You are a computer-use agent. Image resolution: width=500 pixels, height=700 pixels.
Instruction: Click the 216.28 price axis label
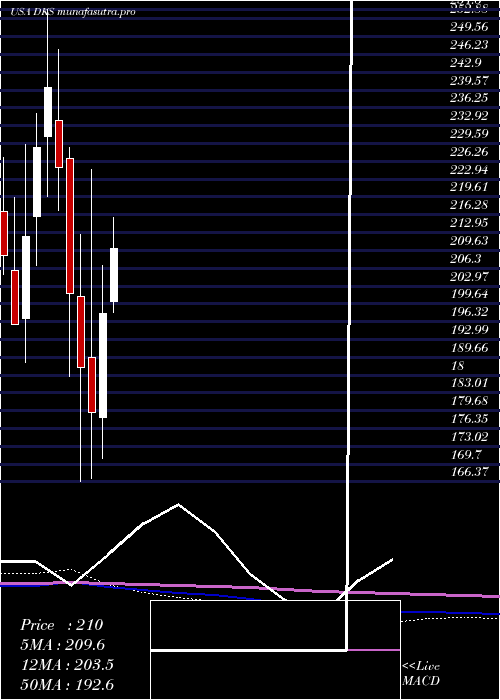[x=469, y=206]
